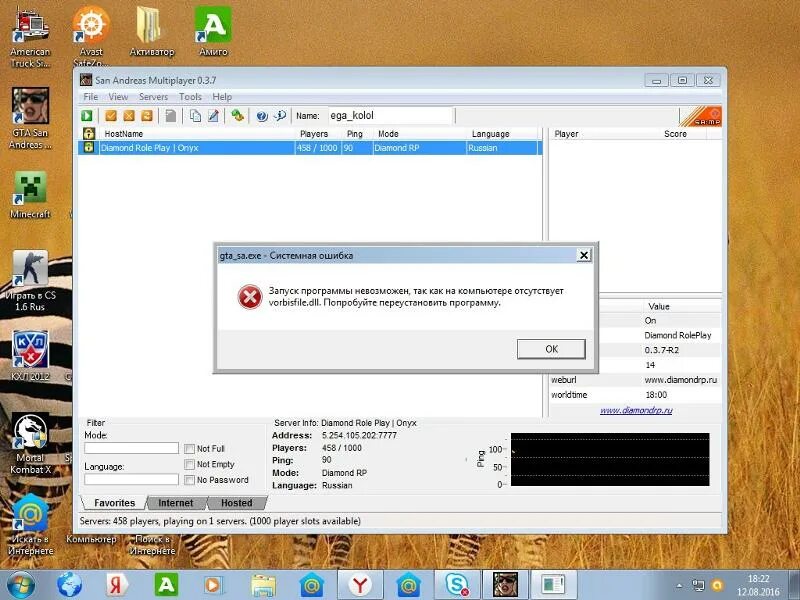Click the Windows Start orb

[x=20, y=585]
